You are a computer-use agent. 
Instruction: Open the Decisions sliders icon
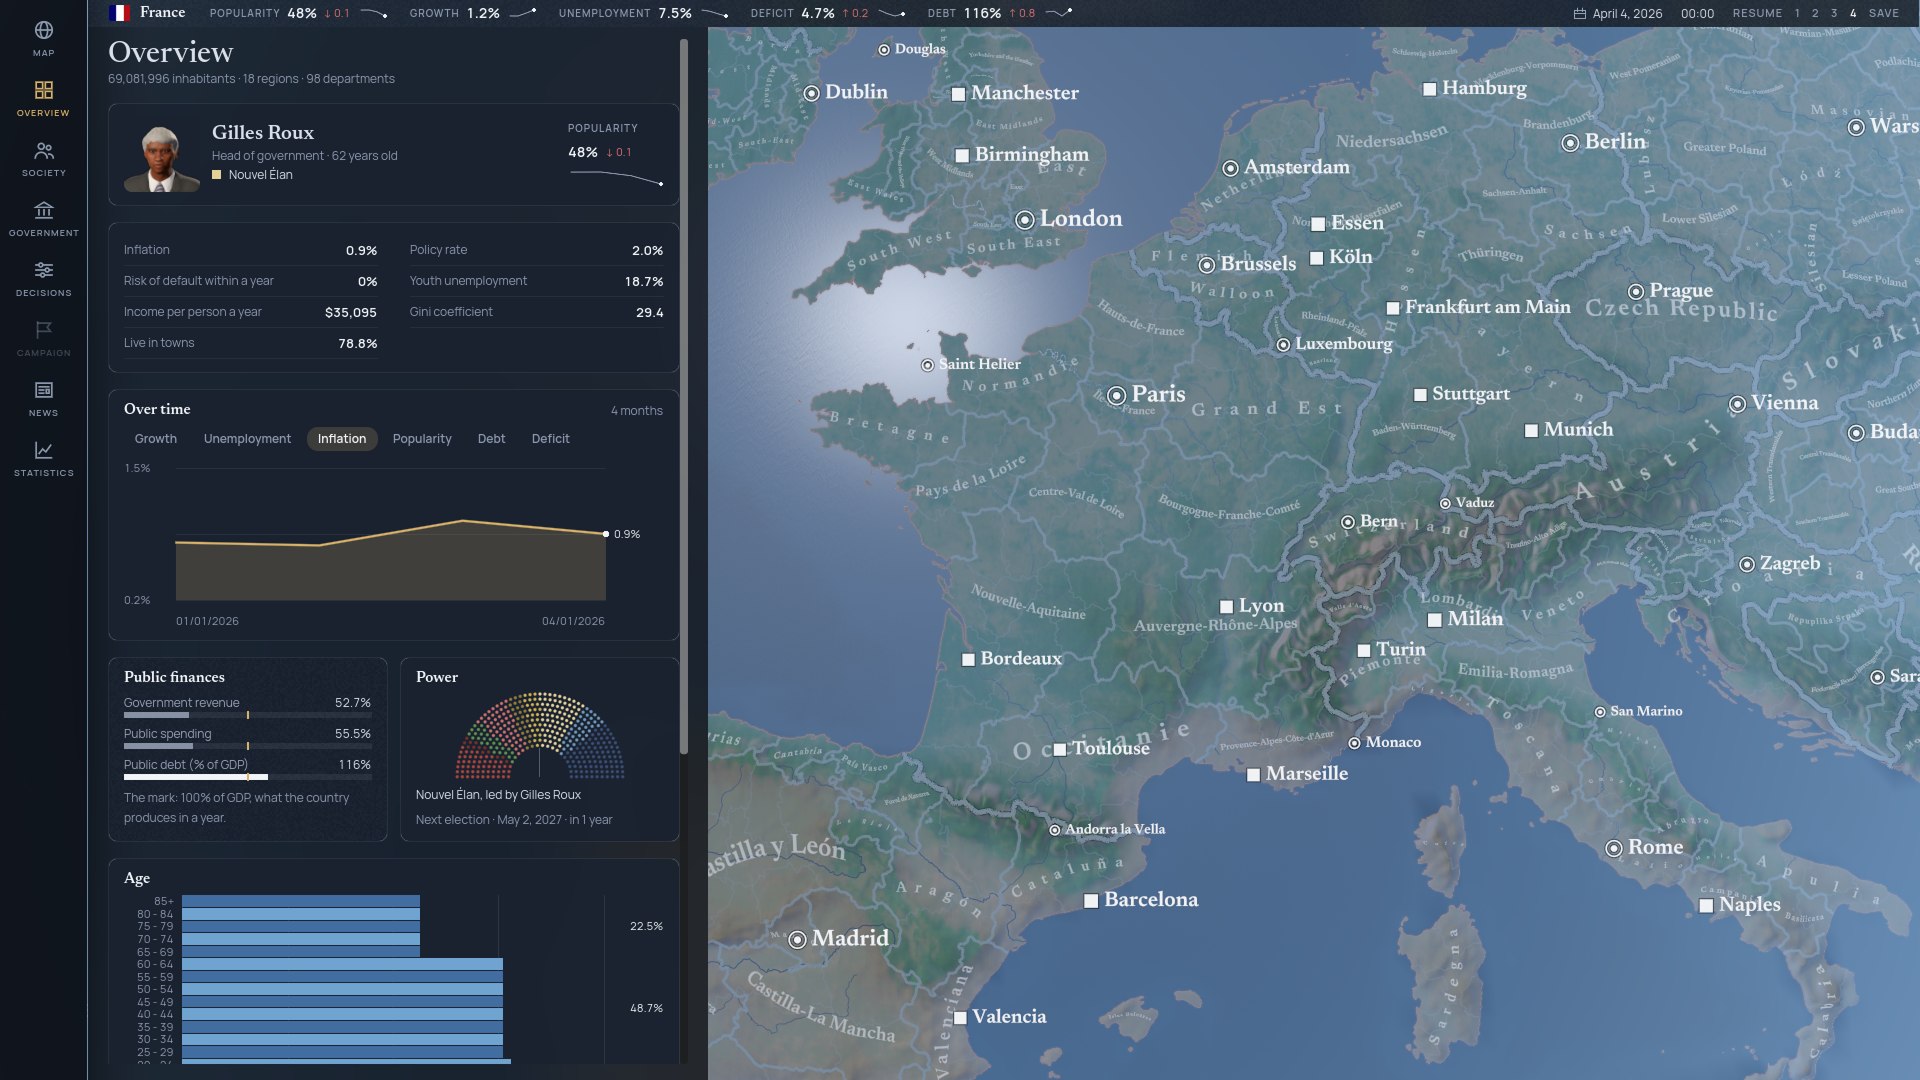tap(43, 270)
